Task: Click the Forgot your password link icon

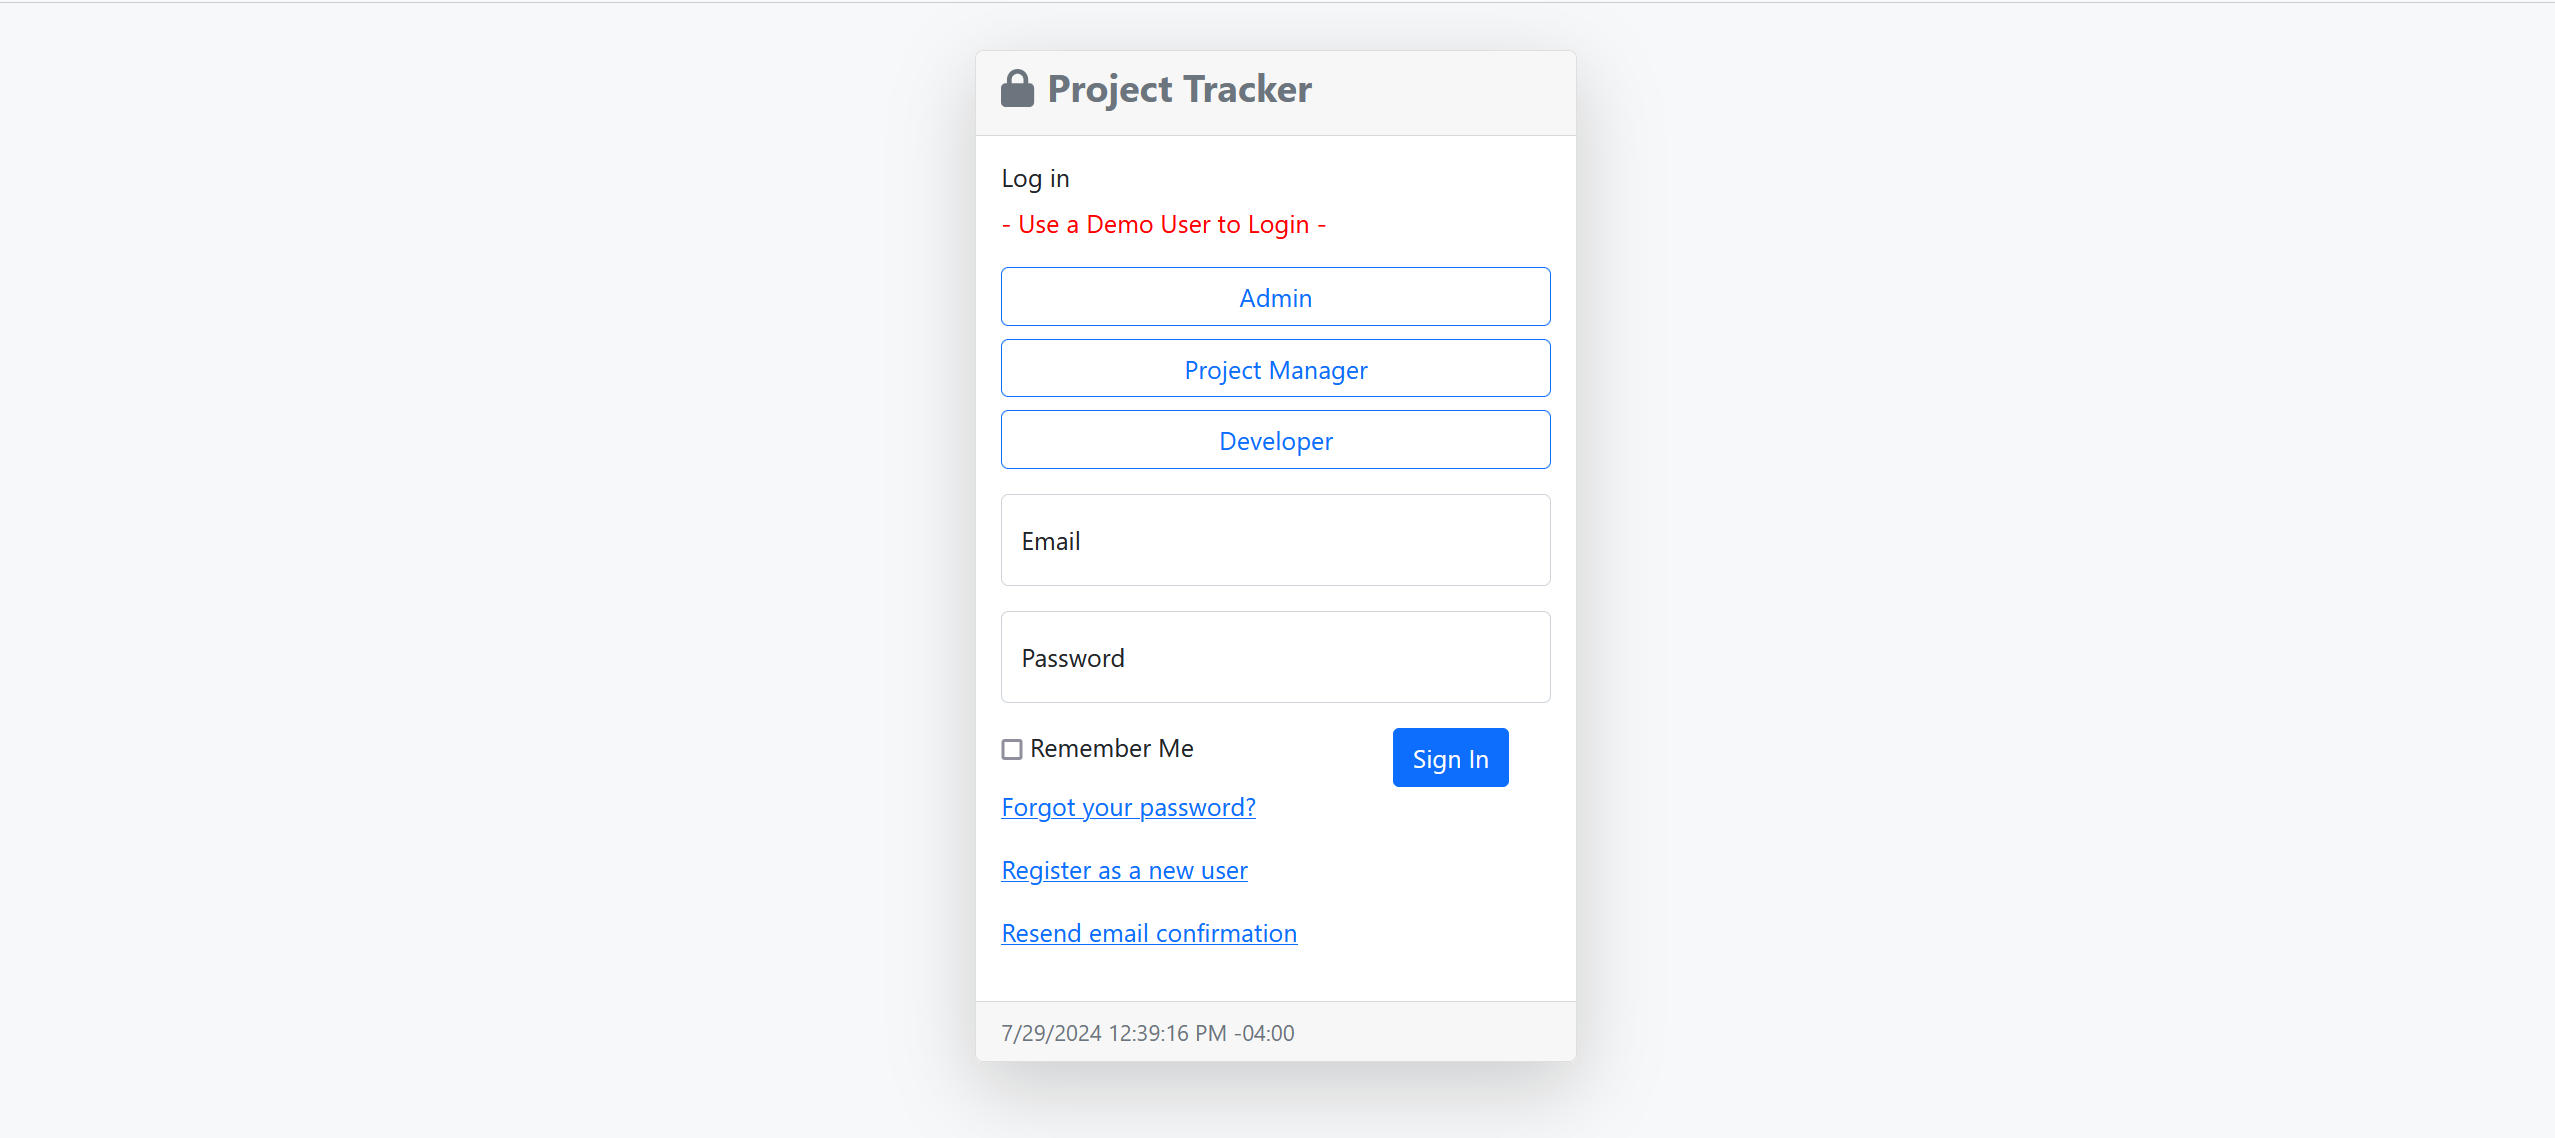Action: [1128, 805]
